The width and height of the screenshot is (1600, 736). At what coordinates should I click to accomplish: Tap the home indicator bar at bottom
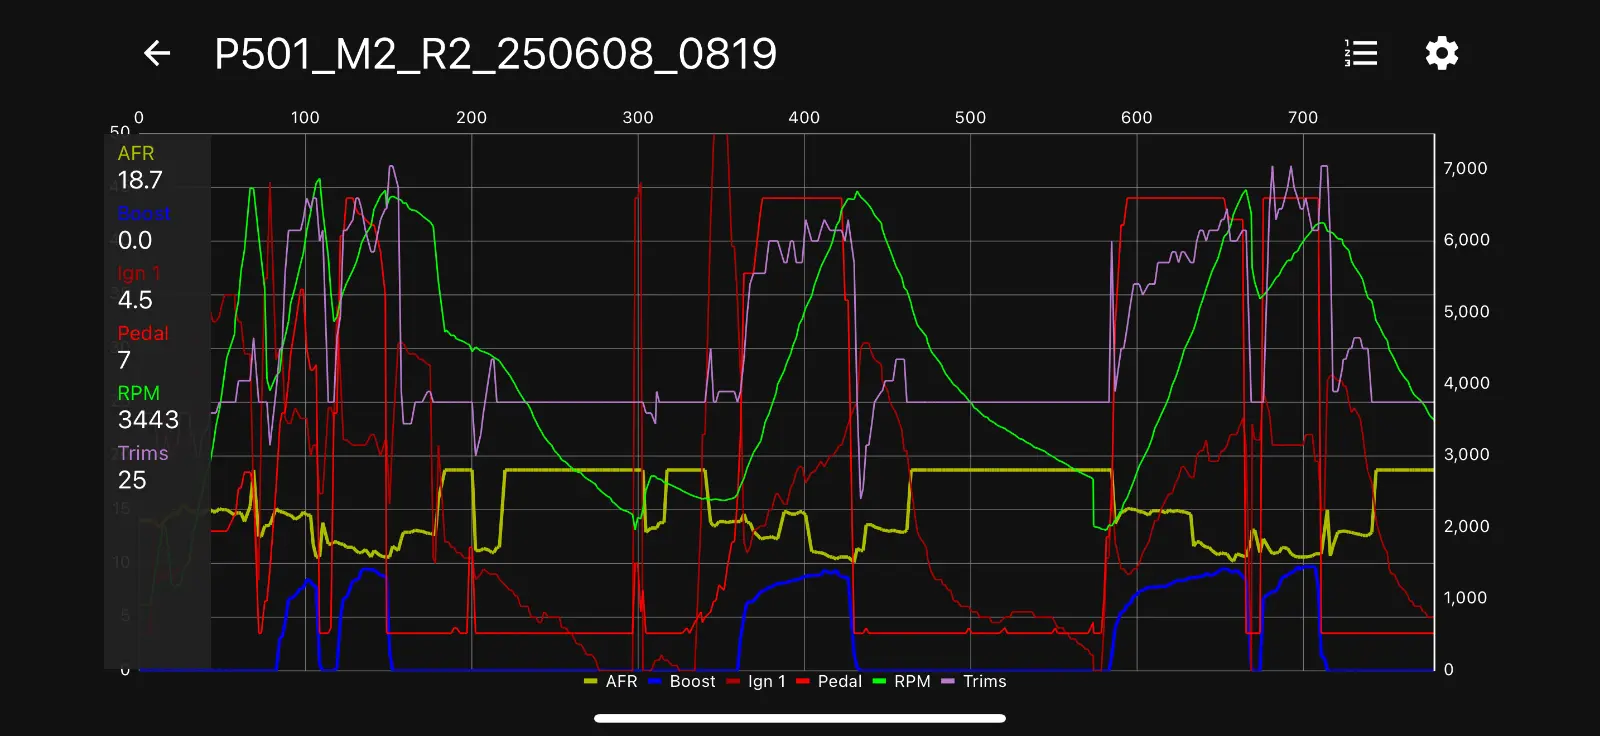(800, 718)
